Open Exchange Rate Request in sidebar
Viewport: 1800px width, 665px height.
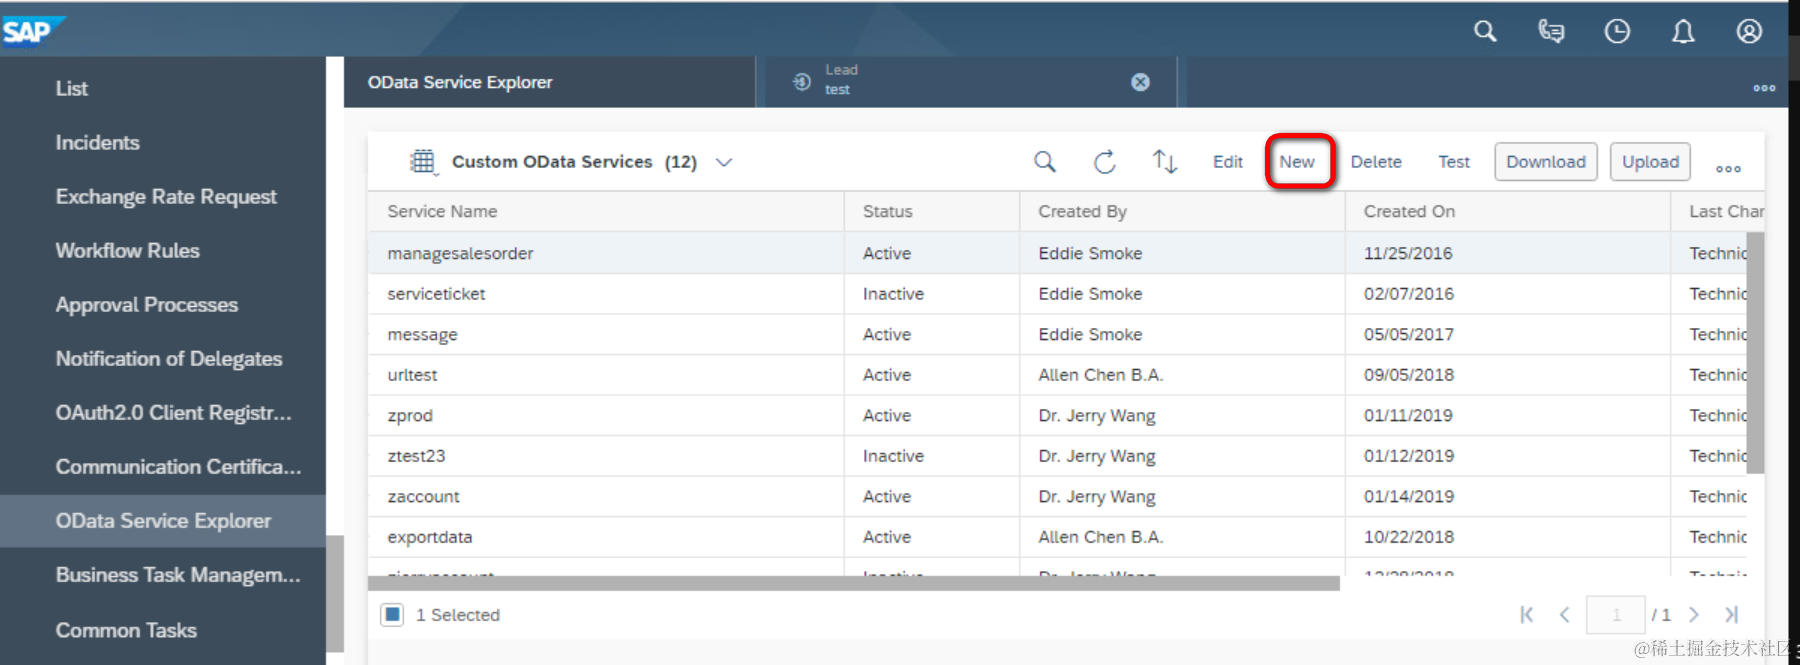pyautogui.click(x=166, y=196)
